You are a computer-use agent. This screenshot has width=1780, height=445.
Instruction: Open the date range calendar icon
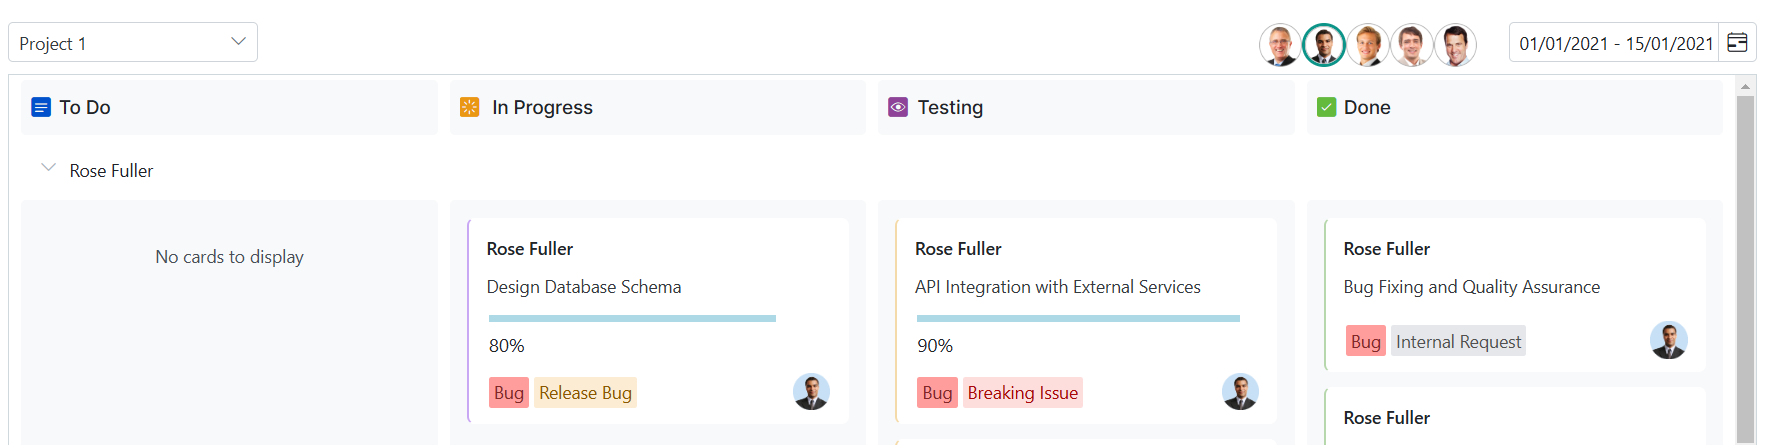1737,43
